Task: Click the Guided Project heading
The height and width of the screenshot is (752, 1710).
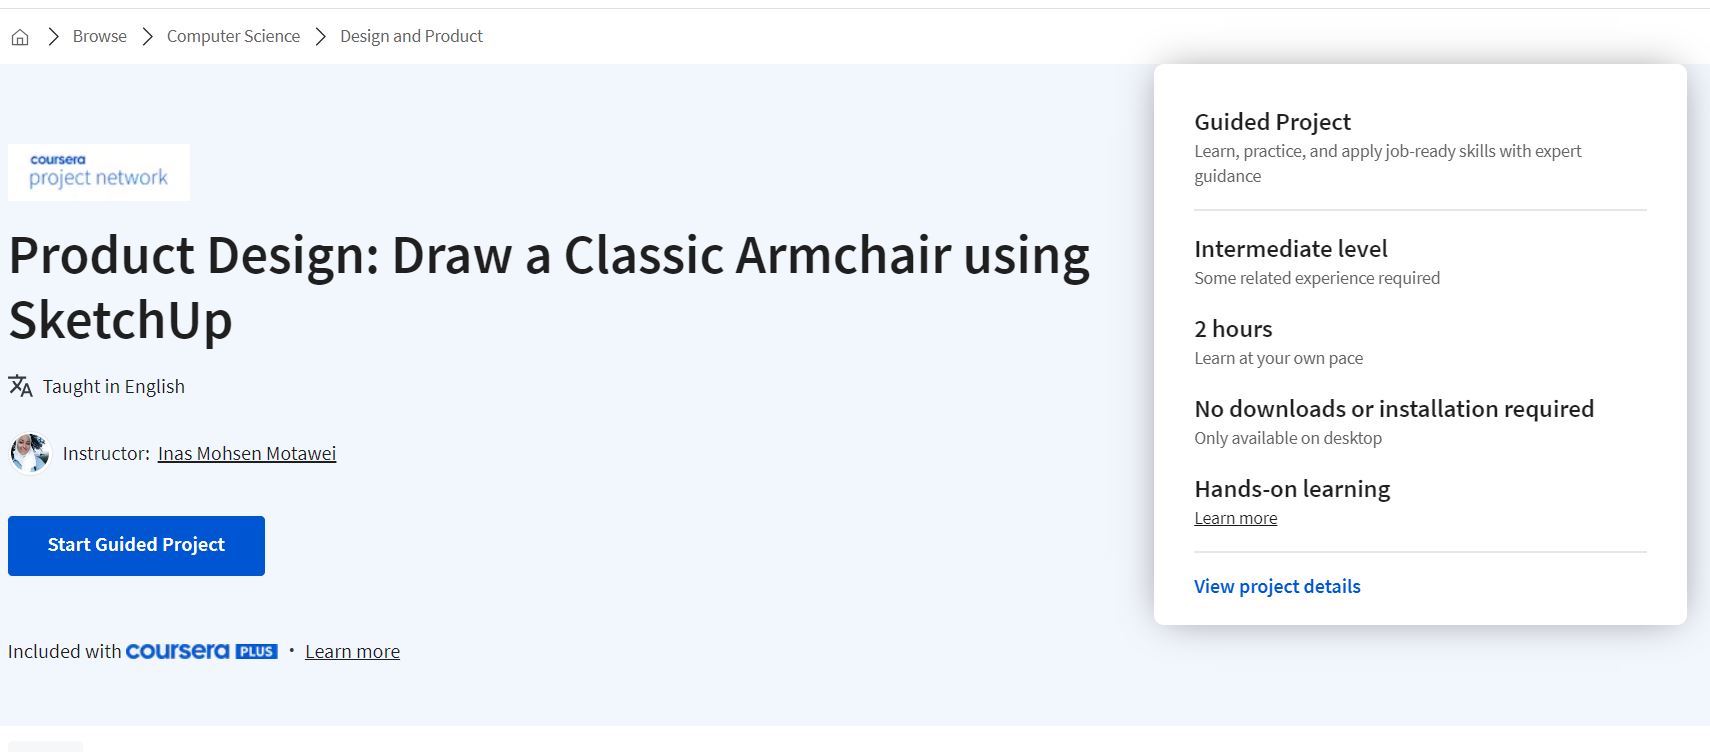Action: point(1272,122)
